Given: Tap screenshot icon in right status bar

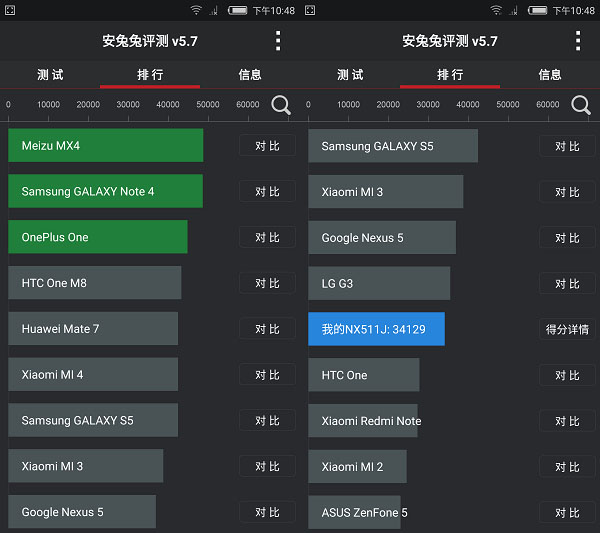Looking at the screenshot, I should pyautogui.click(x=310, y=10).
